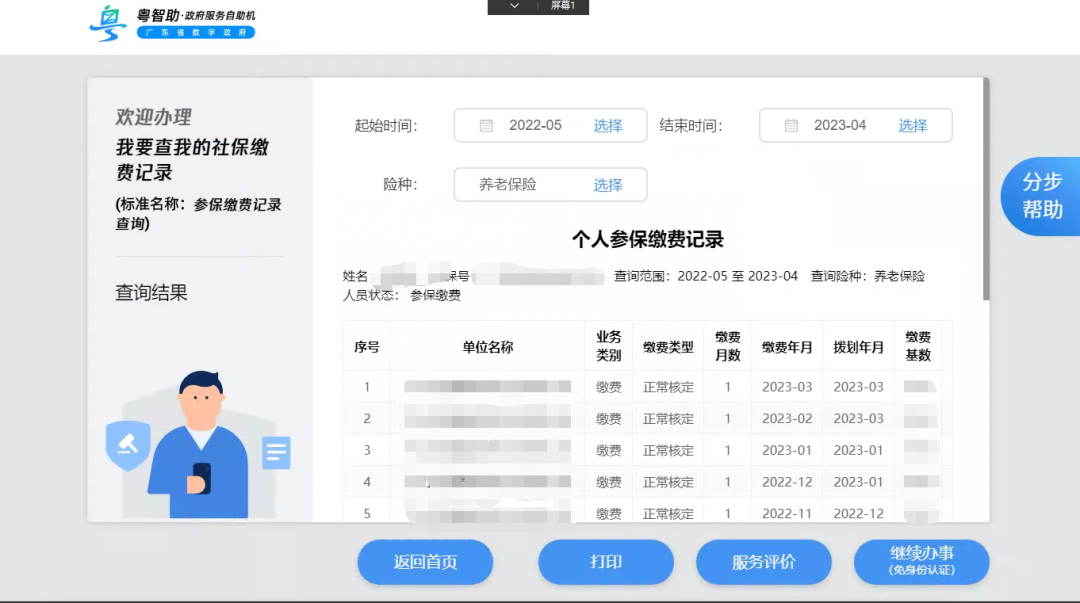Open the end time 选择 date picker
Viewport: 1080px width, 603px height.
(913, 125)
